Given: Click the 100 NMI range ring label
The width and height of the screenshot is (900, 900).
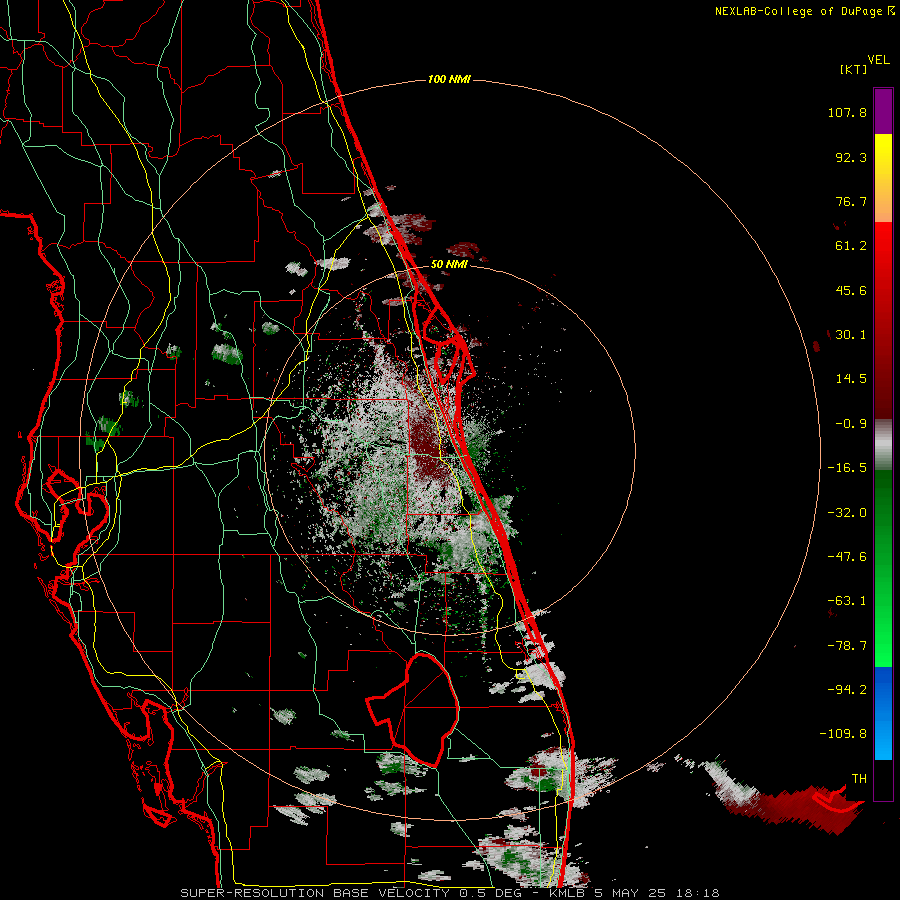Looking at the screenshot, I should (449, 79).
